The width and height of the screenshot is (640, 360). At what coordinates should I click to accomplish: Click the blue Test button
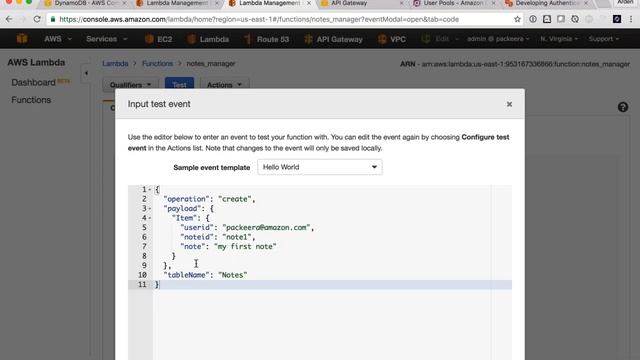click(179, 84)
